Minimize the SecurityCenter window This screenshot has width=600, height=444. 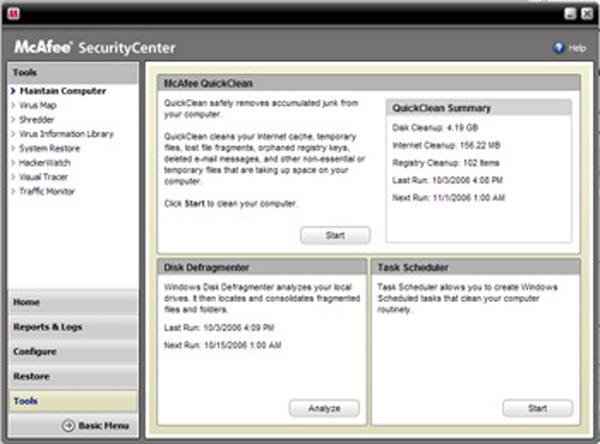570,14
